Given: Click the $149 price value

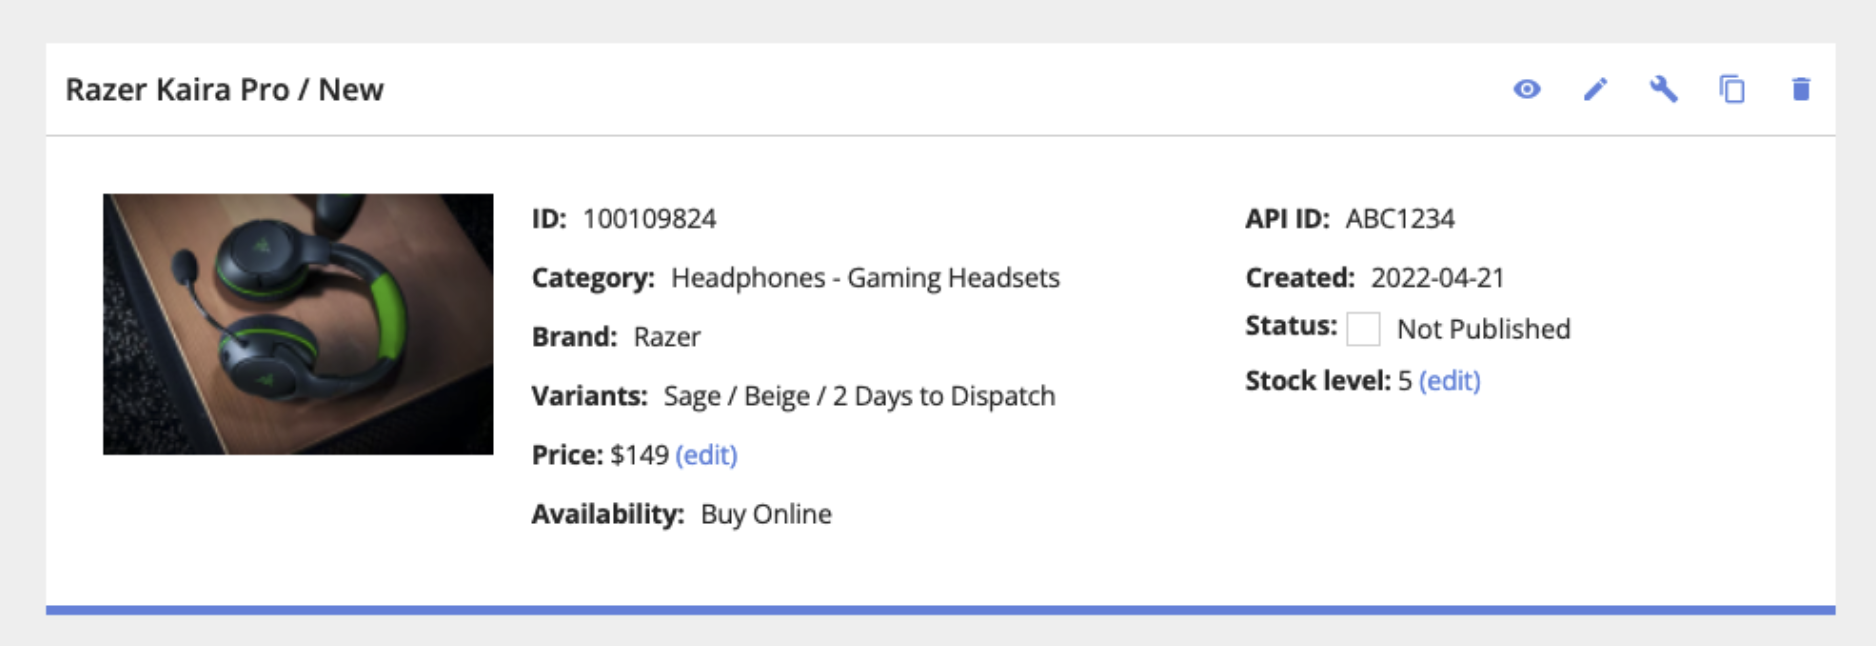Looking at the screenshot, I should [639, 455].
